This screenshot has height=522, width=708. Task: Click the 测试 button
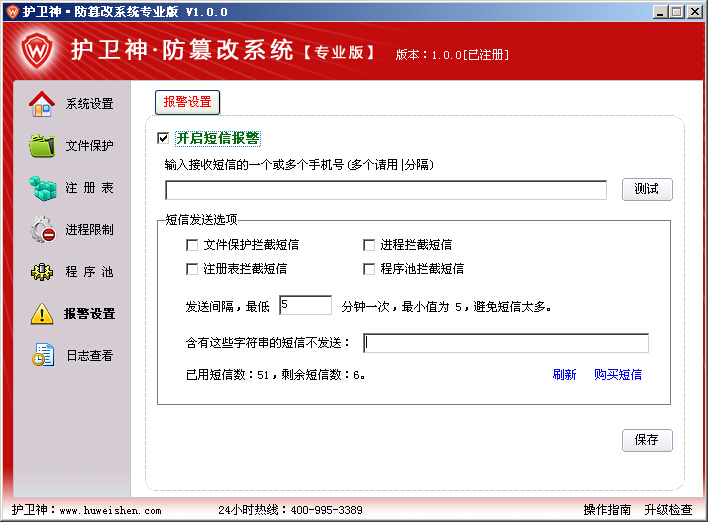pos(647,189)
